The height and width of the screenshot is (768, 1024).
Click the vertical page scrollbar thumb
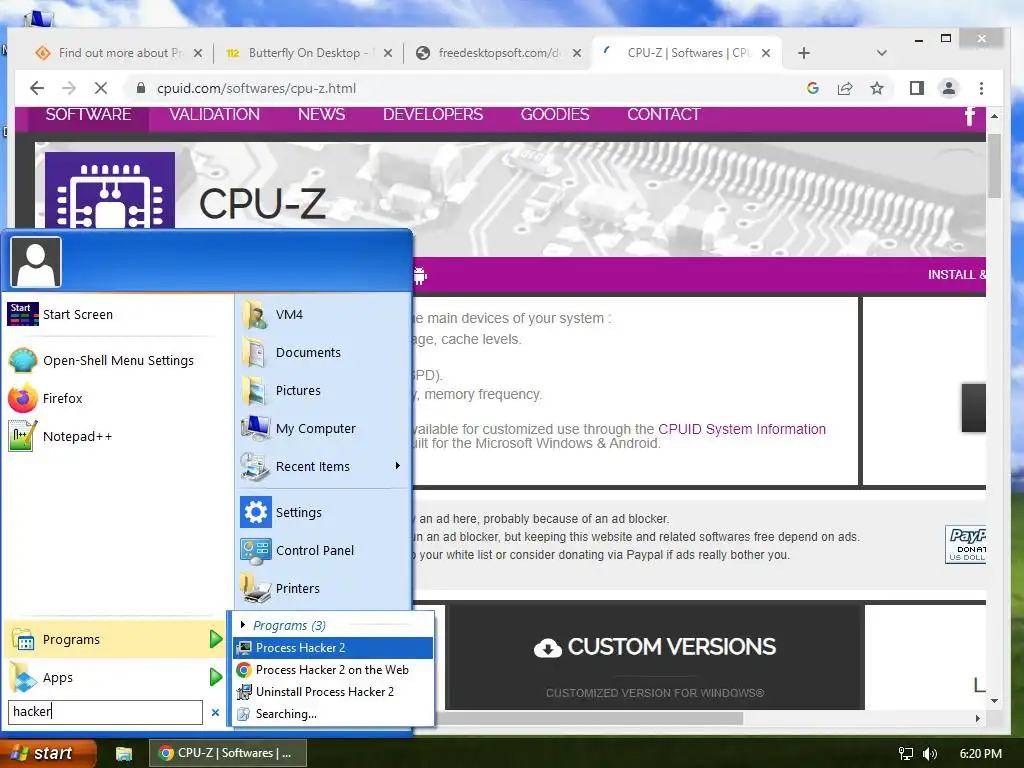994,166
